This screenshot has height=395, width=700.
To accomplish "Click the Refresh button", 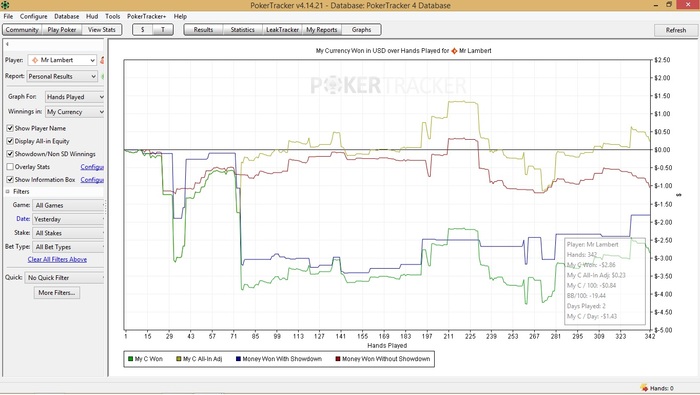I will coord(675,30).
